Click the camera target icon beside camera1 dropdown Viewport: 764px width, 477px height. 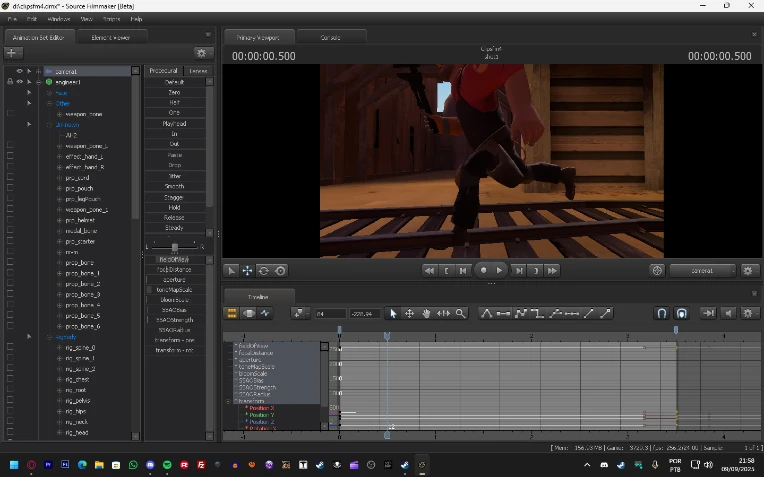[x=657, y=270]
